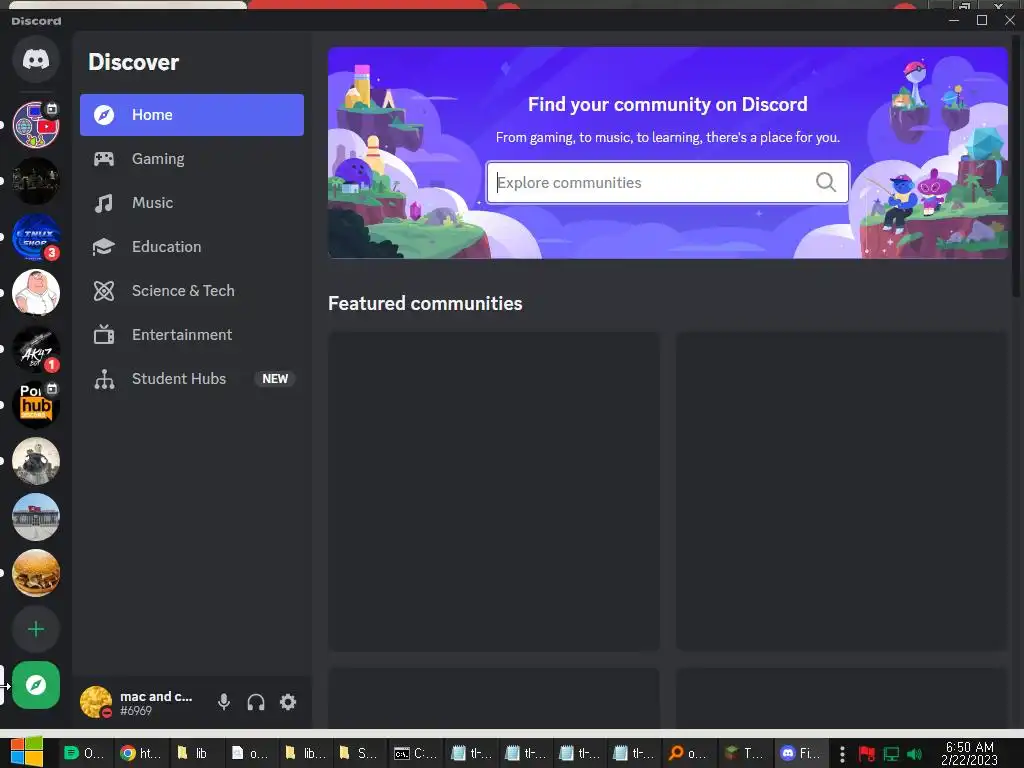Screen dimensions: 1024x768
Task: Open User Settings gear icon
Action: 288,702
